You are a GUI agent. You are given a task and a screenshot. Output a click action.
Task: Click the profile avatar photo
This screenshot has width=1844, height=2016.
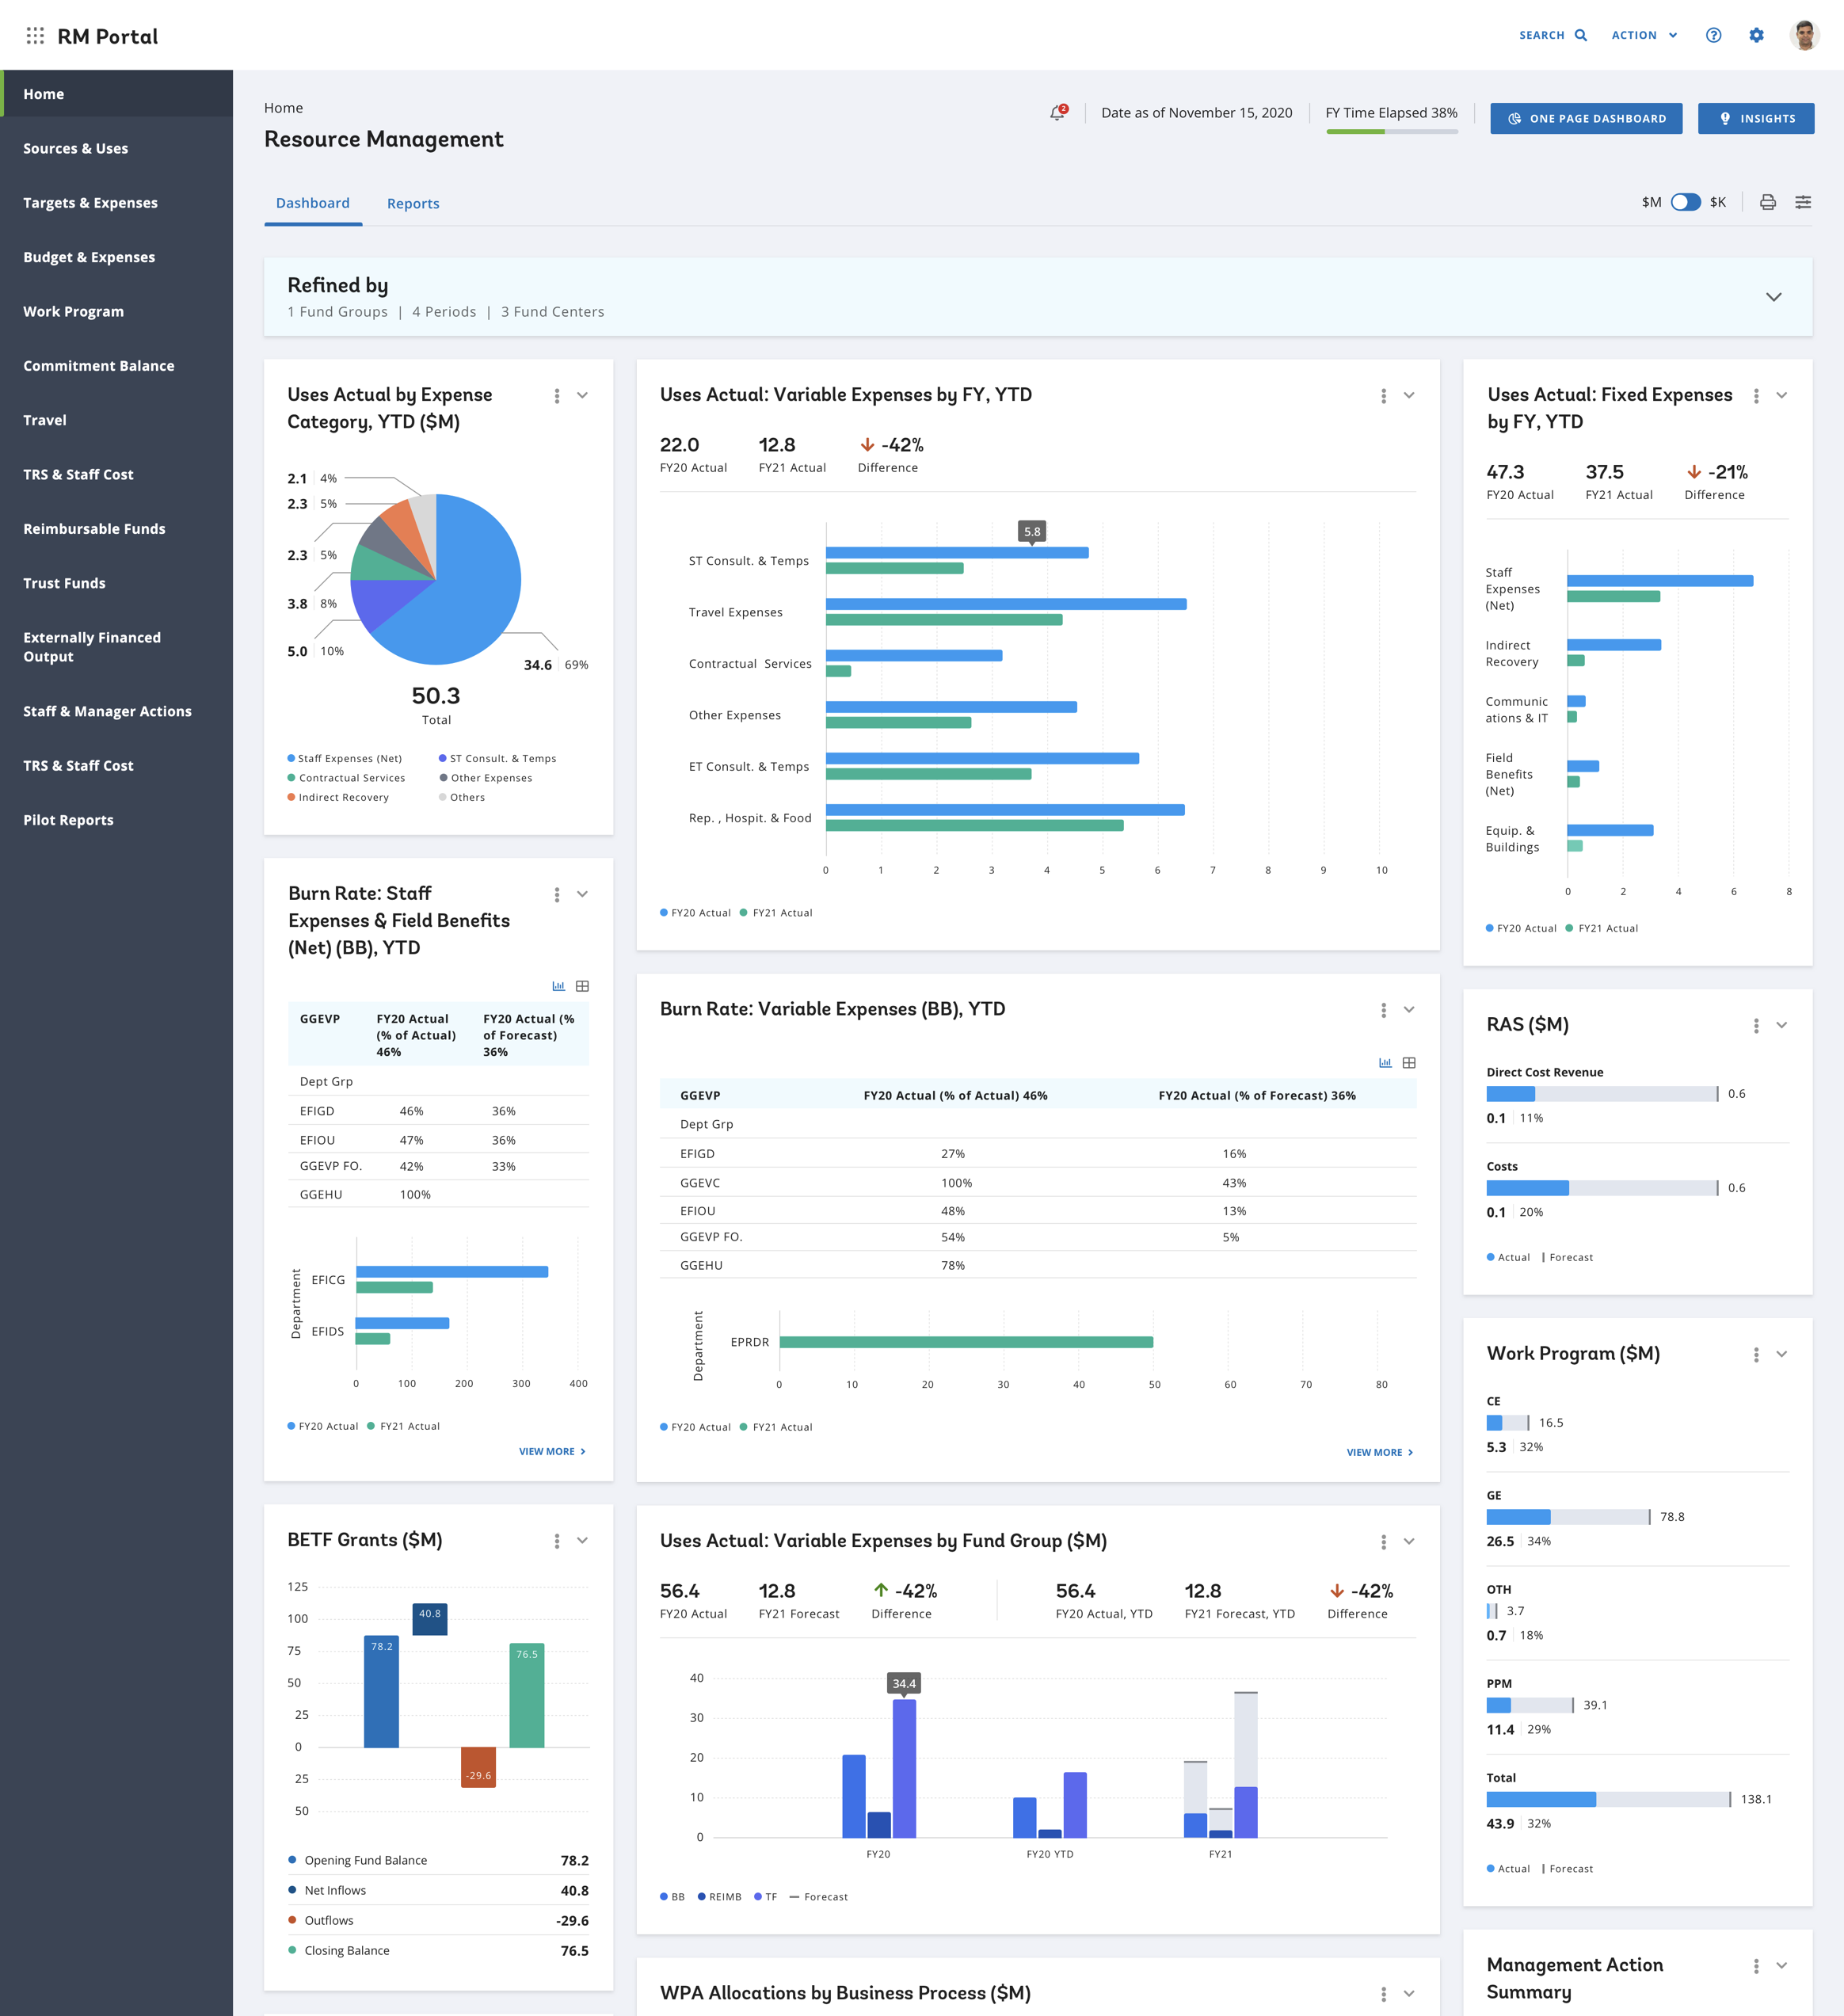1808,35
